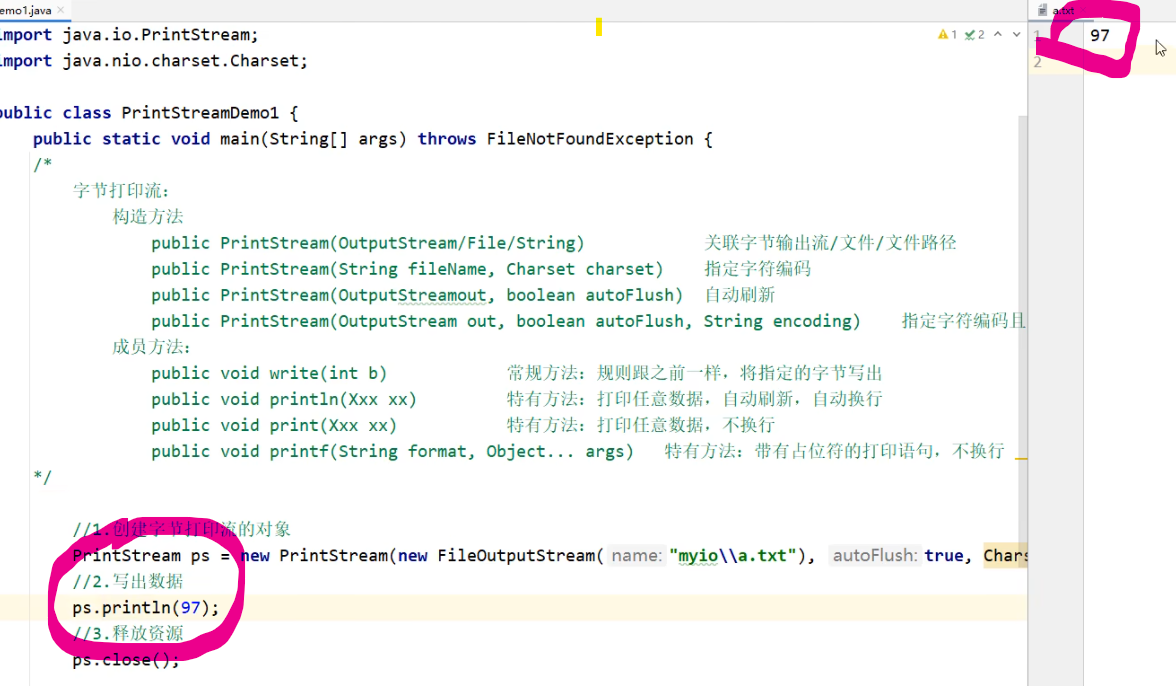Click the "myio\\a.txt" string literal
Screen dimensions: 1176x686
(733, 556)
